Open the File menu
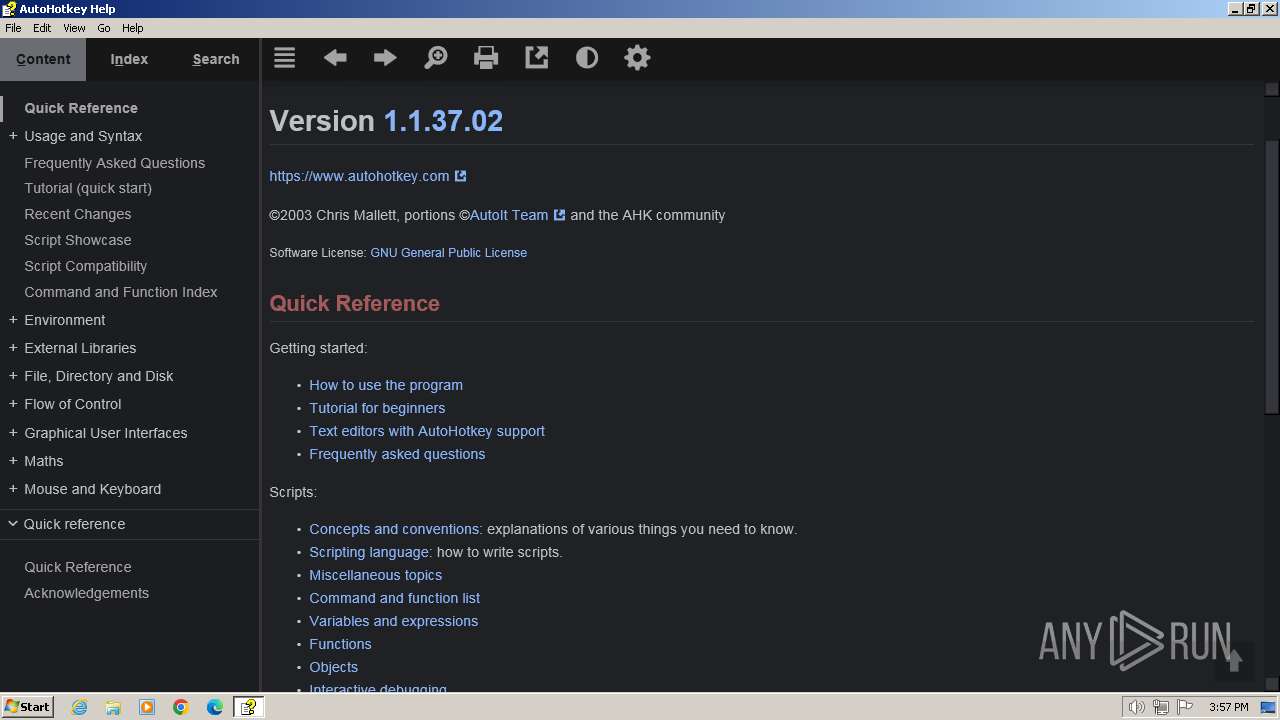The height and width of the screenshot is (720, 1280). tap(13, 28)
